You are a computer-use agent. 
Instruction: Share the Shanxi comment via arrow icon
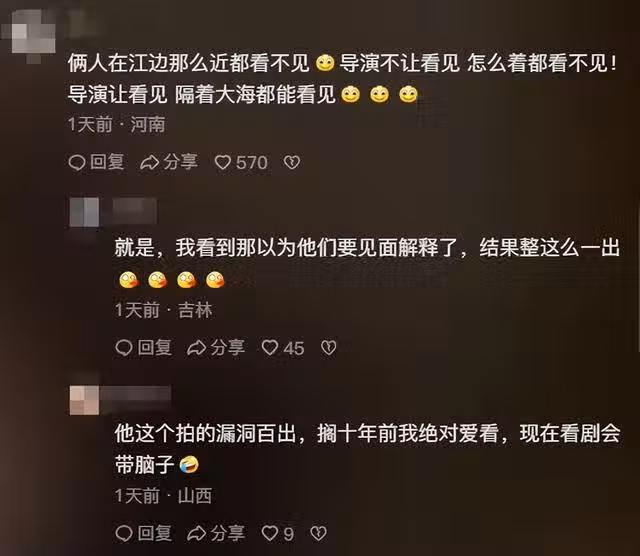(196, 533)
